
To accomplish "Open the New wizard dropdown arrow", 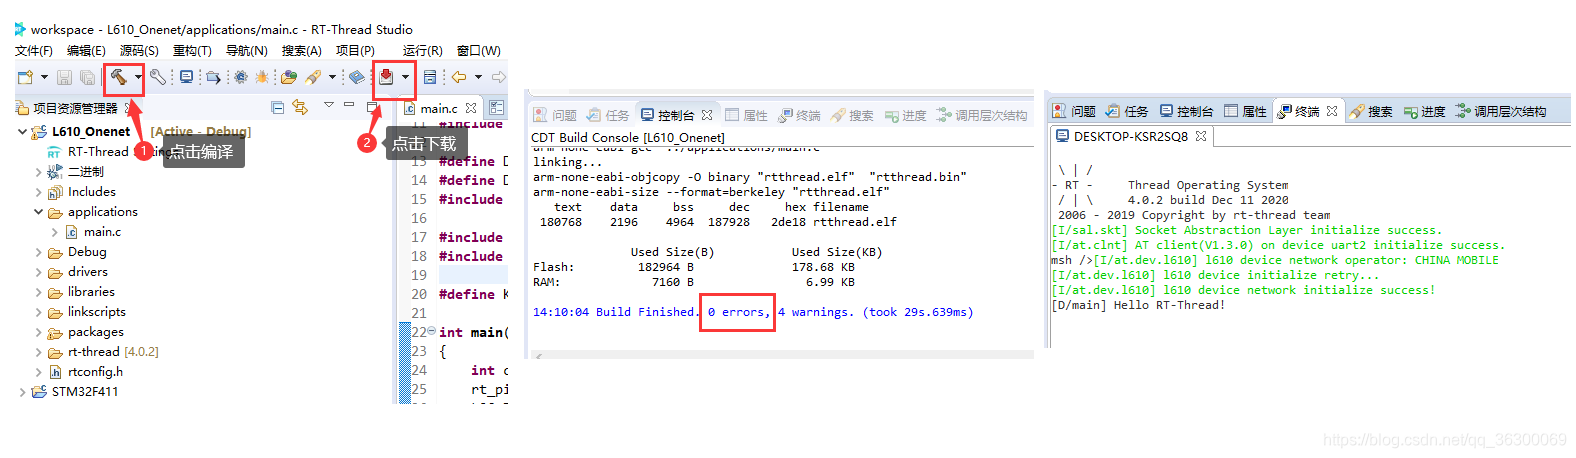I will (44, 77).
